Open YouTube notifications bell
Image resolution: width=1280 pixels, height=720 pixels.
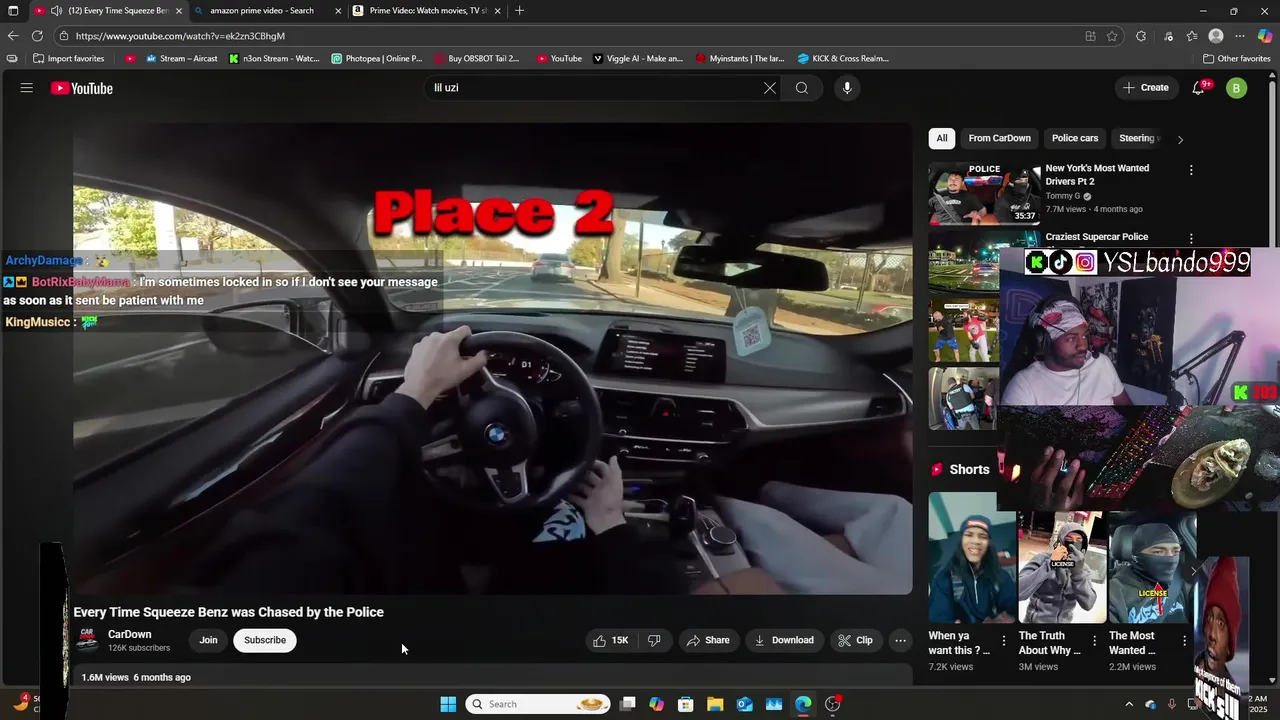click(x=1199, y=88)
